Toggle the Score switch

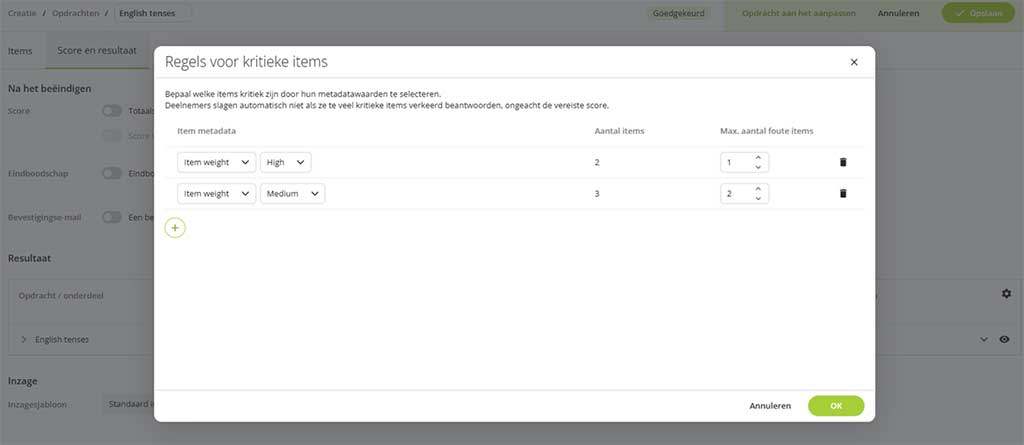point(112,111)
